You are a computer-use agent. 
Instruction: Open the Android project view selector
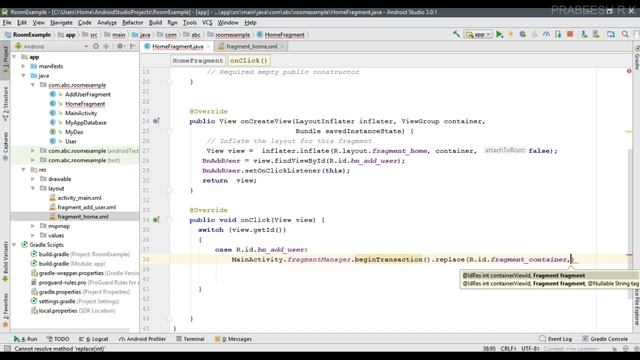click(x=51, y=46)
